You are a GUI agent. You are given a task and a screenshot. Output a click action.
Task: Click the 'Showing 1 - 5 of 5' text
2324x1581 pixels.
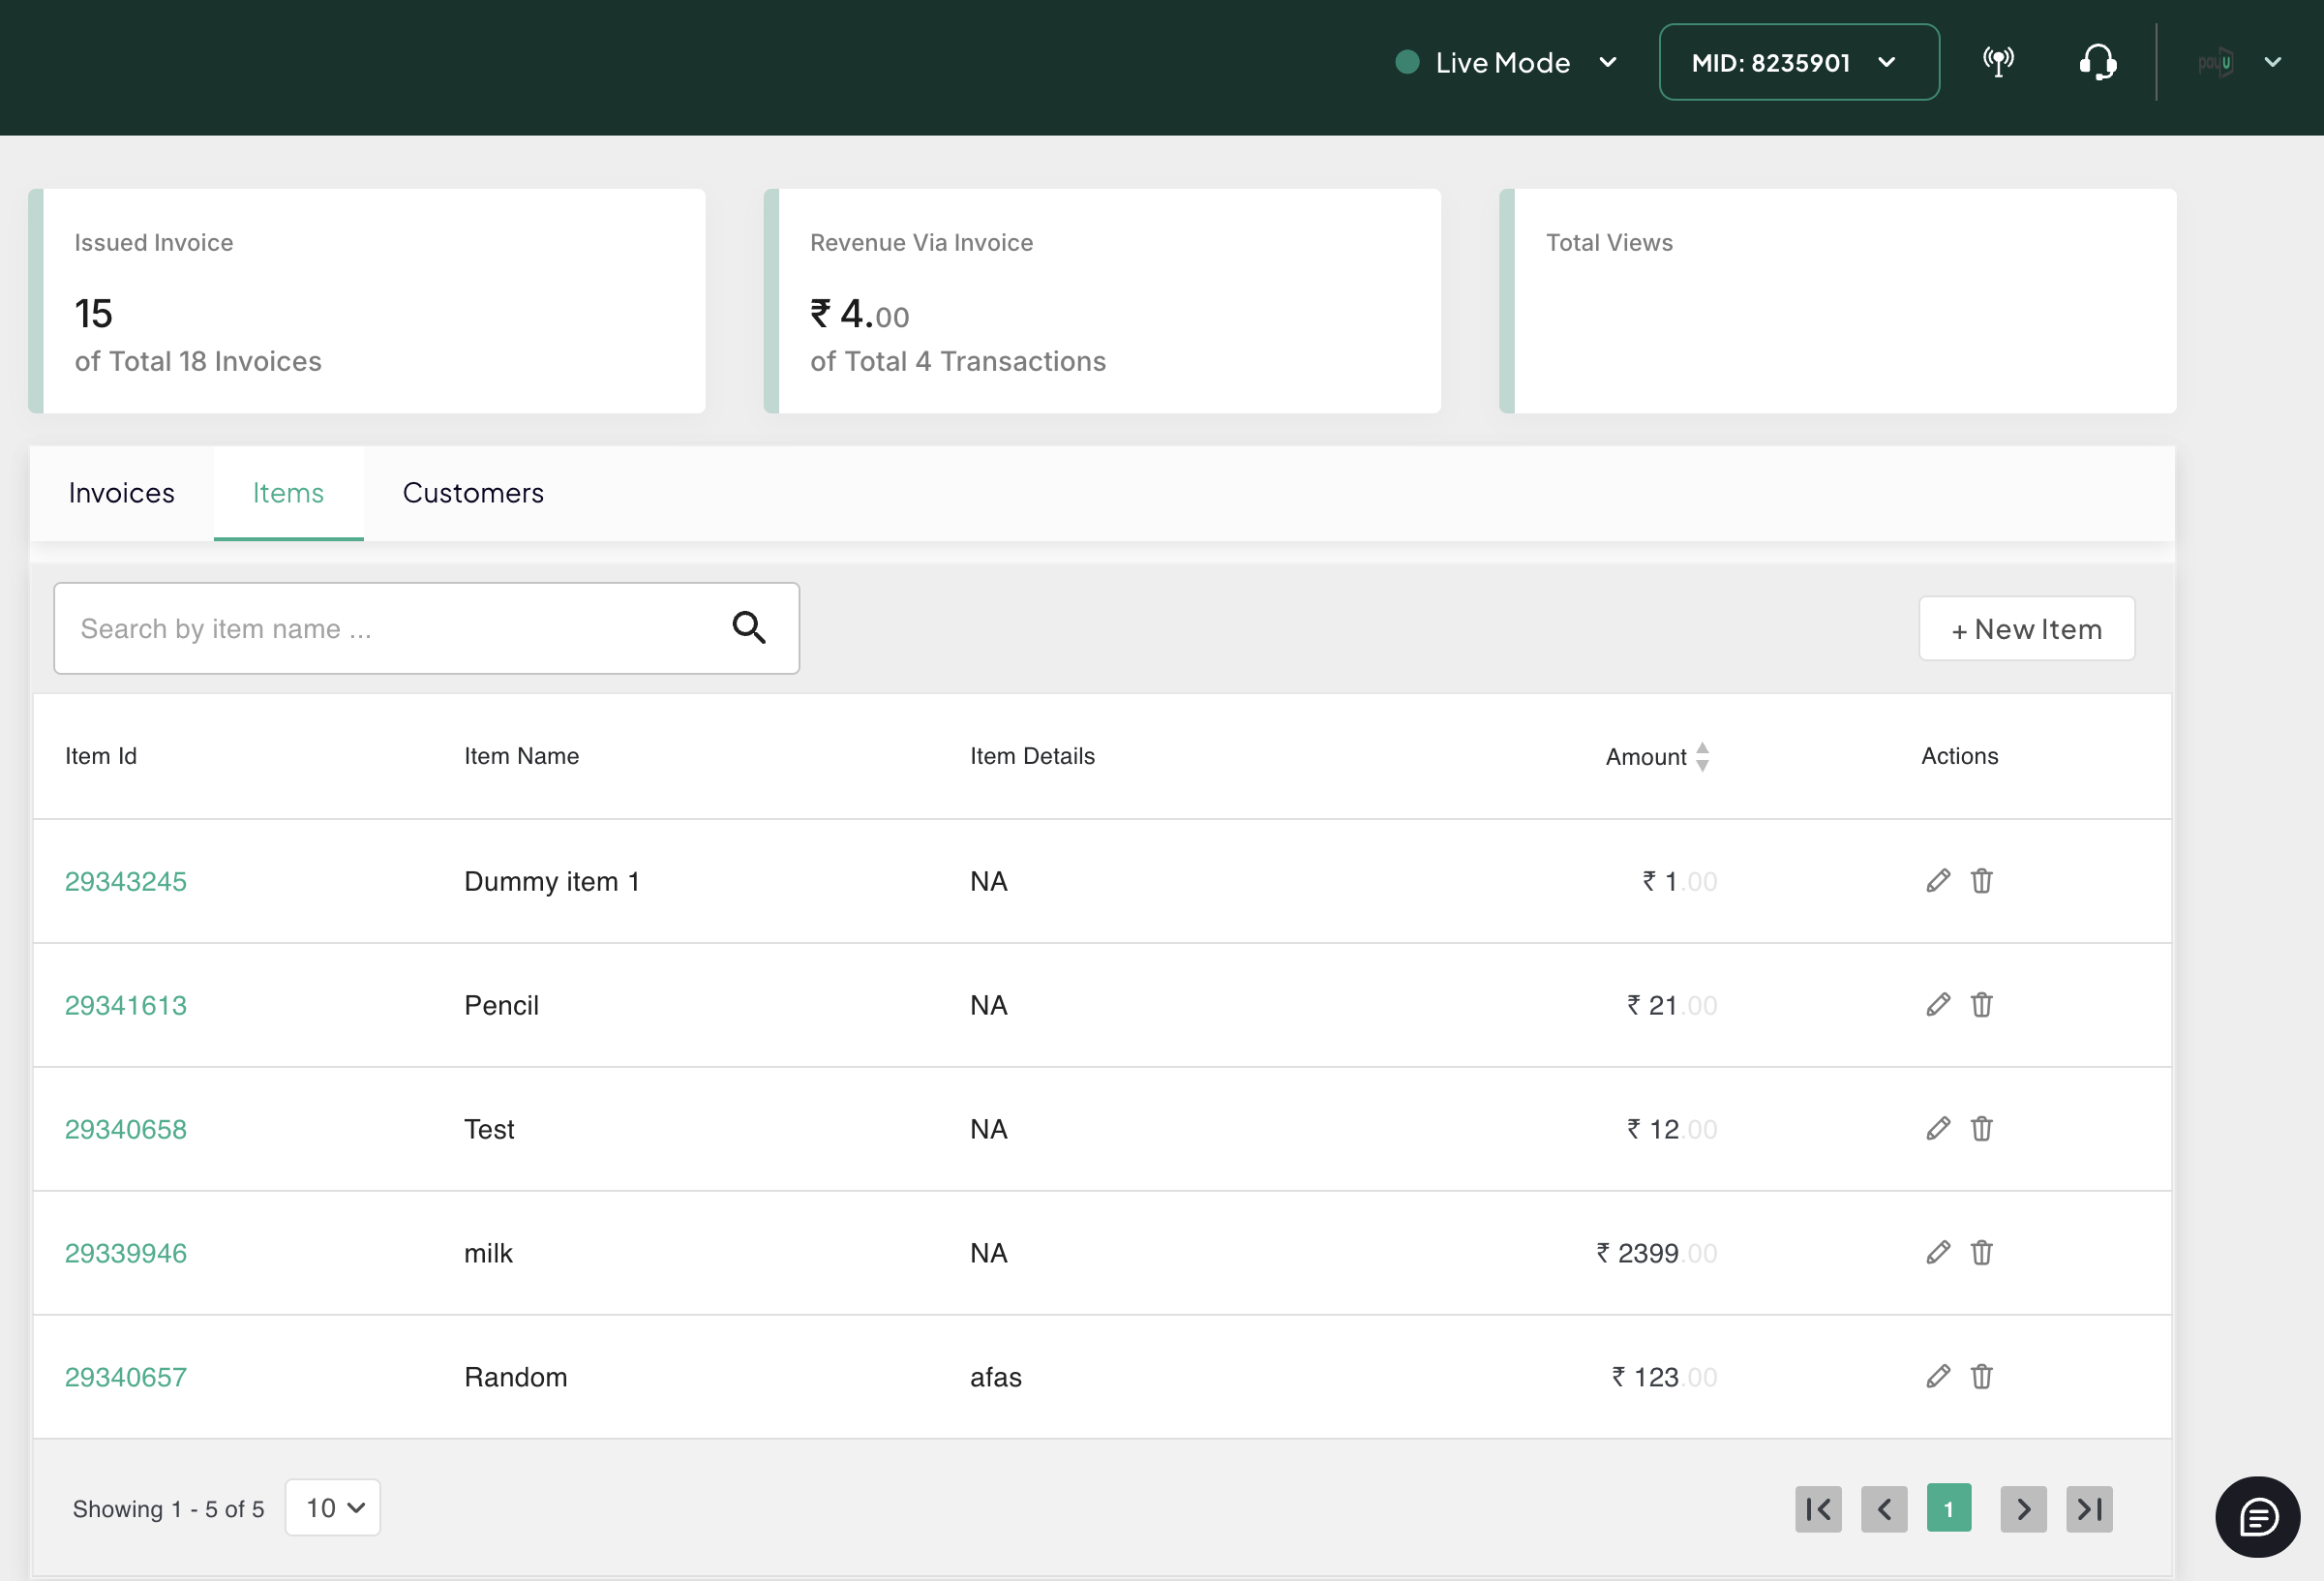tap(168, 1508)
